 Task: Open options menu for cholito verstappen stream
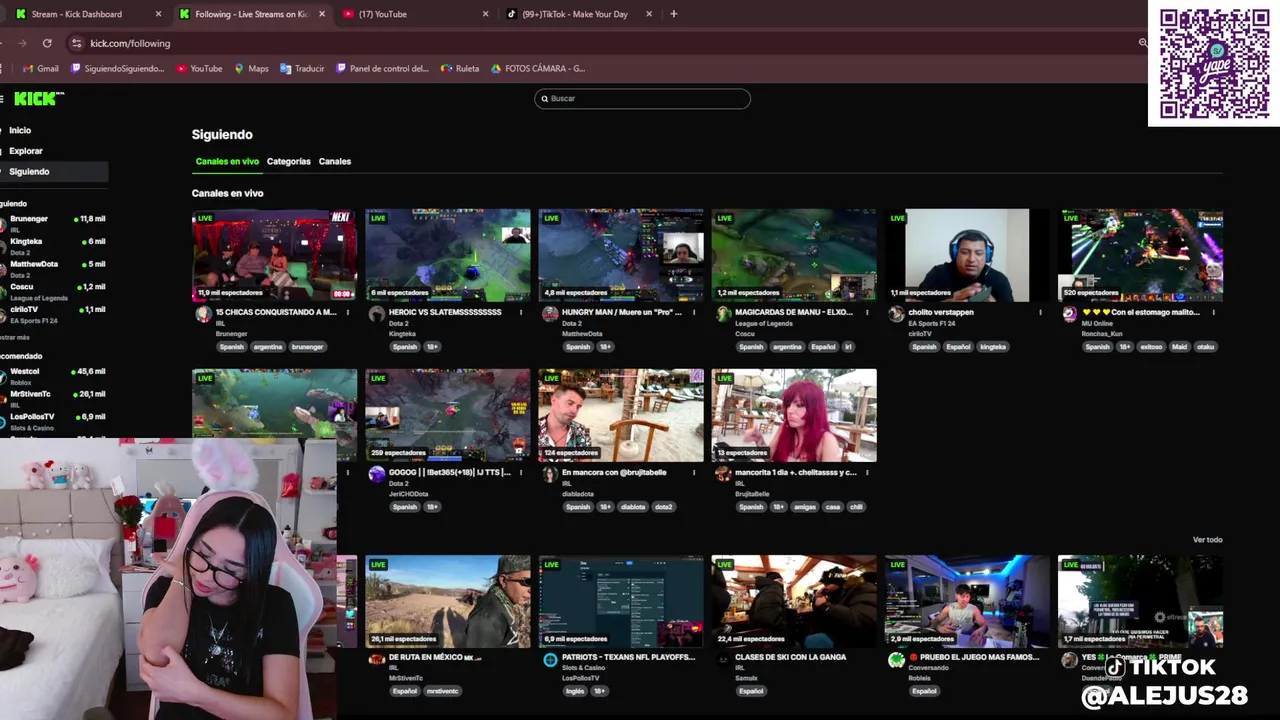(x=1040, y=312)
